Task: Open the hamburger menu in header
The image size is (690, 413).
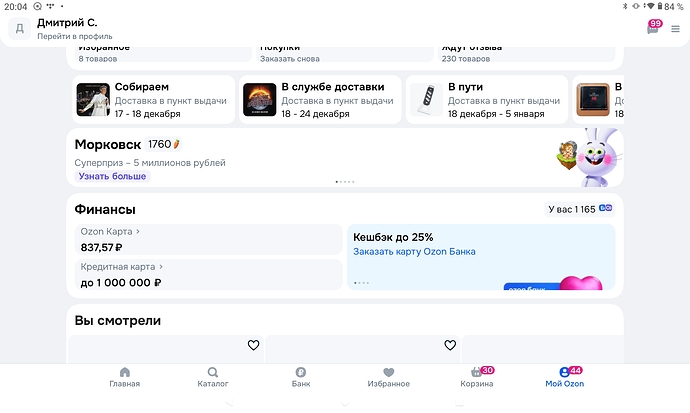Action: pos(675,29)
